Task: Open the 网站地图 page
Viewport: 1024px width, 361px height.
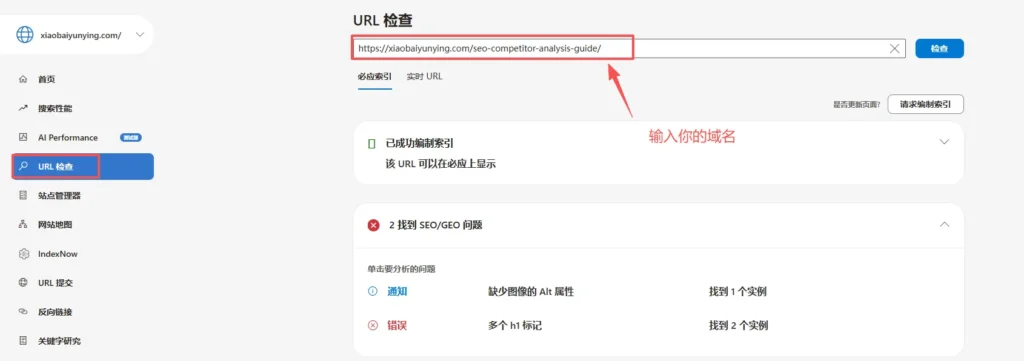Action: [55, 225]
